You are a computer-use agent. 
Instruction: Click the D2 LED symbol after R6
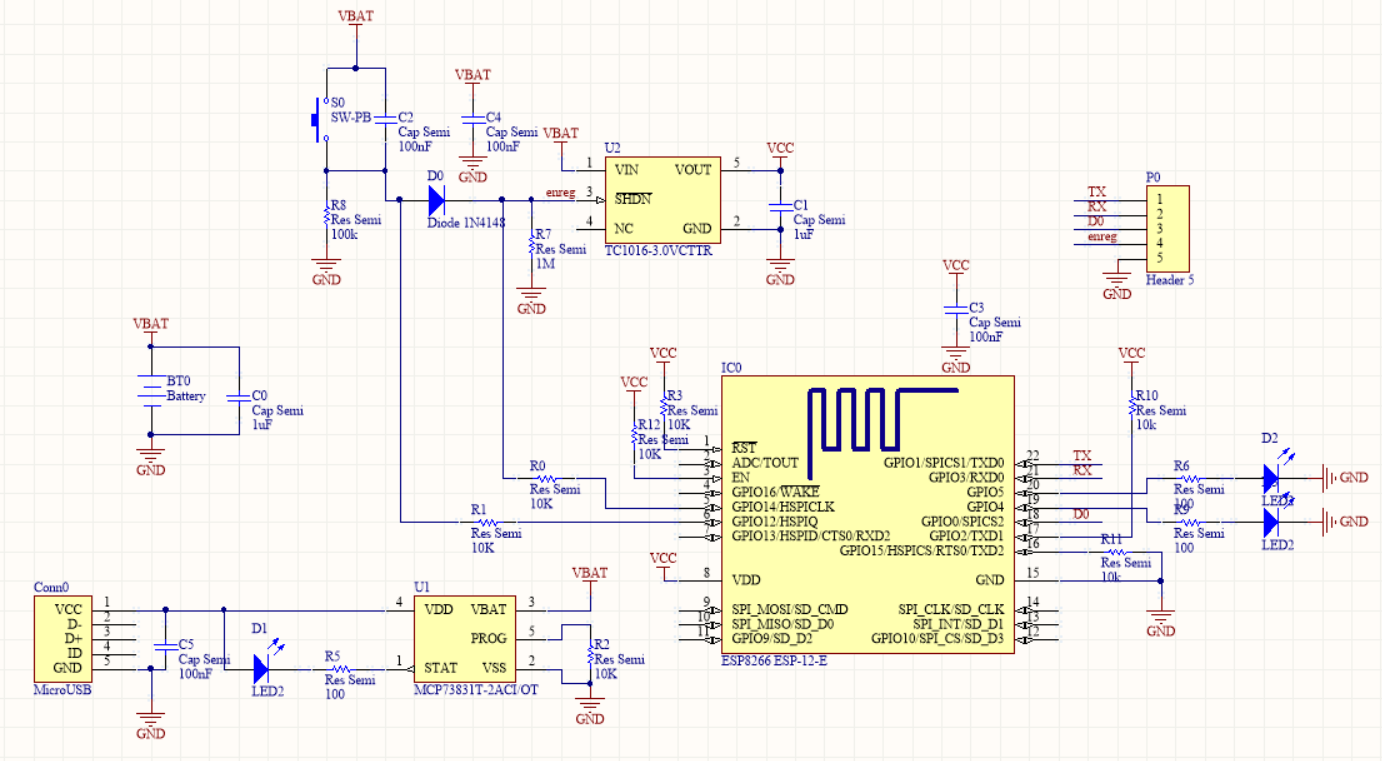[x=1272, y=478]
